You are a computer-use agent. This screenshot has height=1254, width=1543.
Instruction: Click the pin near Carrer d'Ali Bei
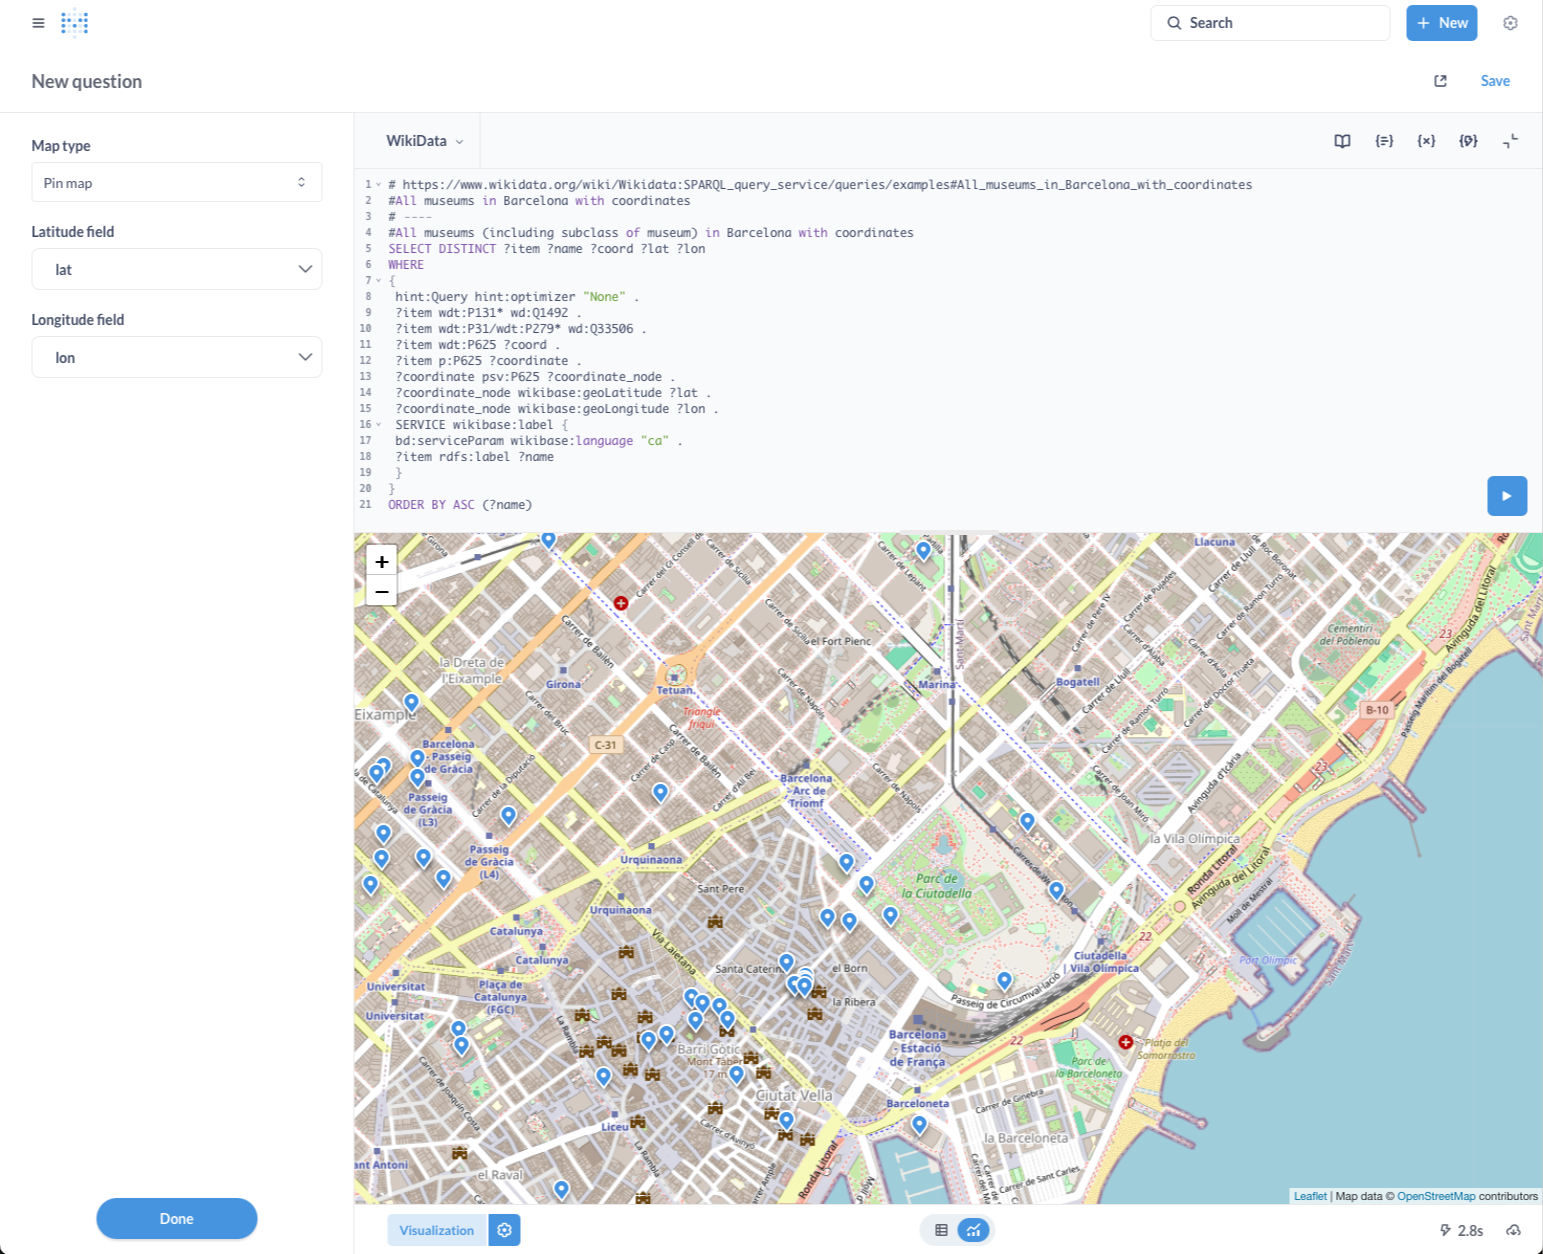[660, 794]
